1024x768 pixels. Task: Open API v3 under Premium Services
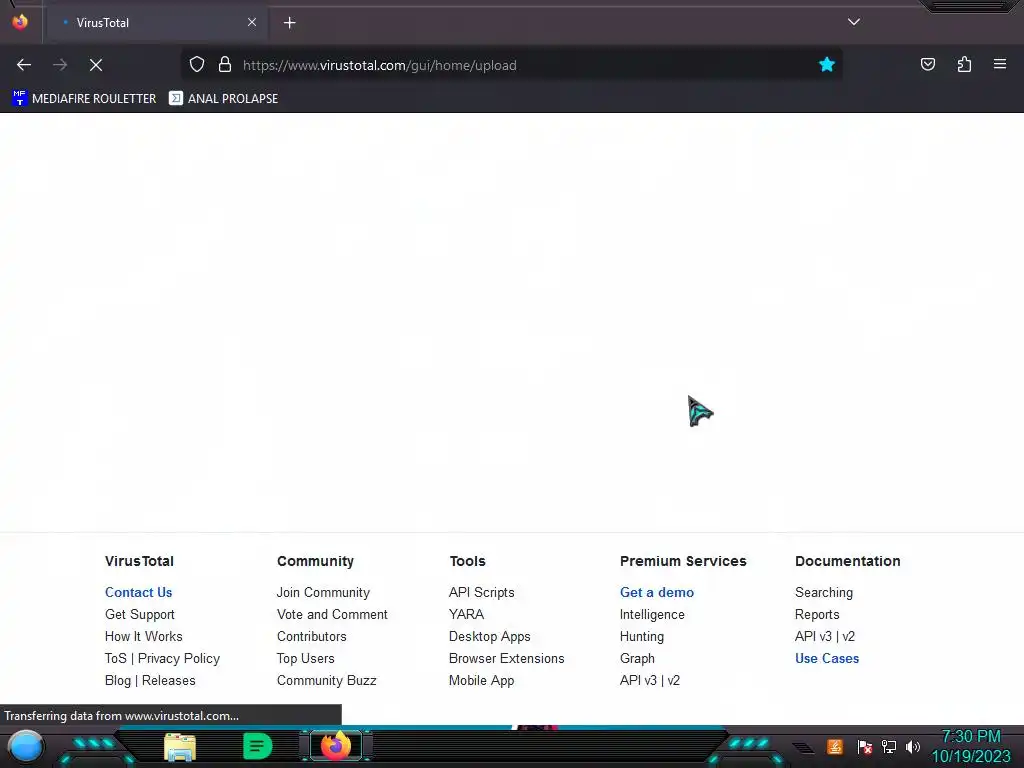(638, 680)
